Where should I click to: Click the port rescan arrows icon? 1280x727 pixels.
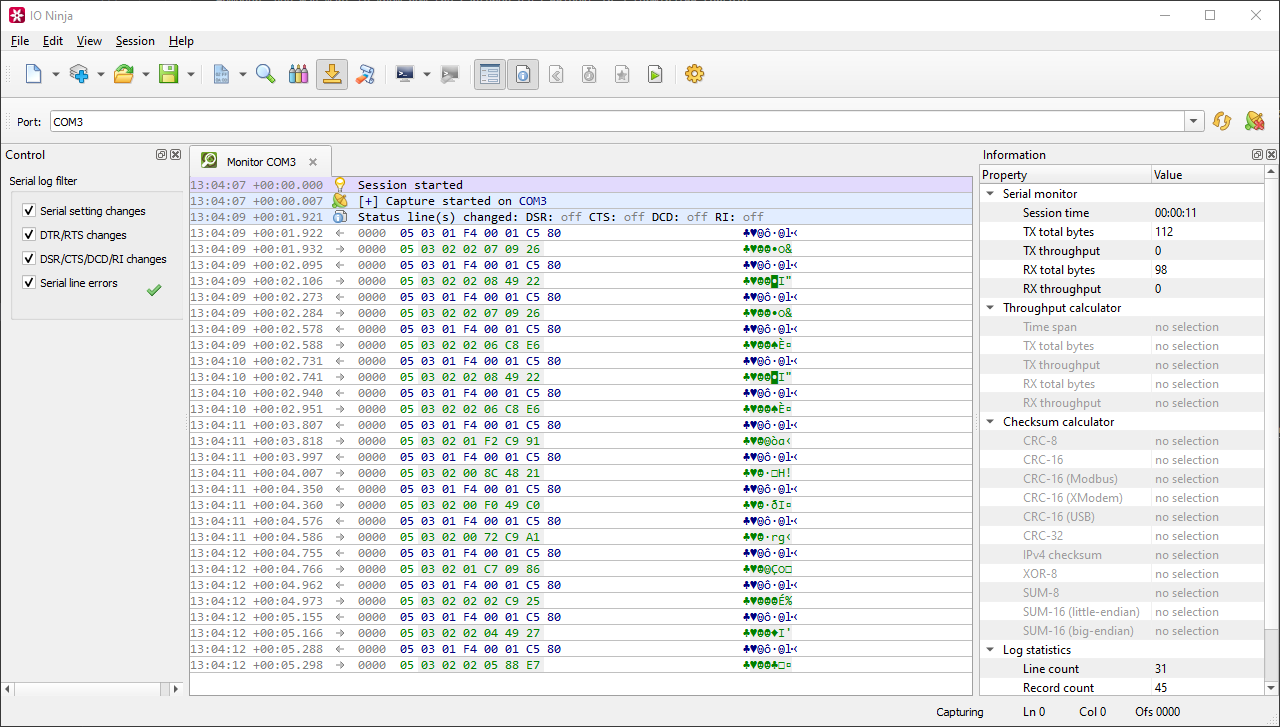(1222, 121)
